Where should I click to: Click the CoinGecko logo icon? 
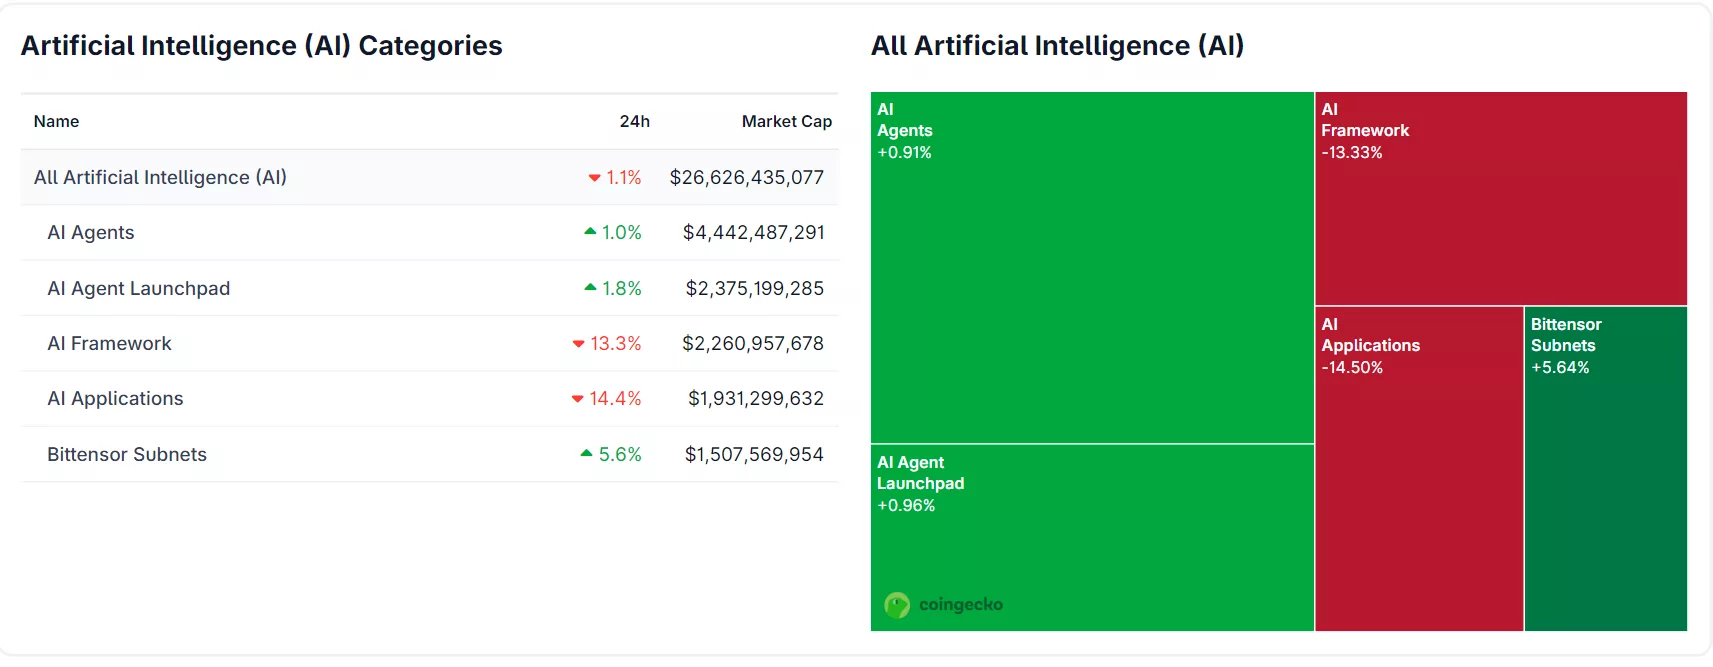tap(897, 604)
